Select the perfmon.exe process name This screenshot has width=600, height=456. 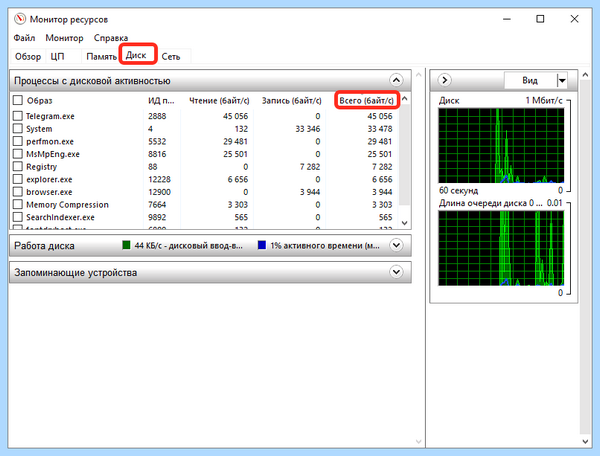(50, 142)
